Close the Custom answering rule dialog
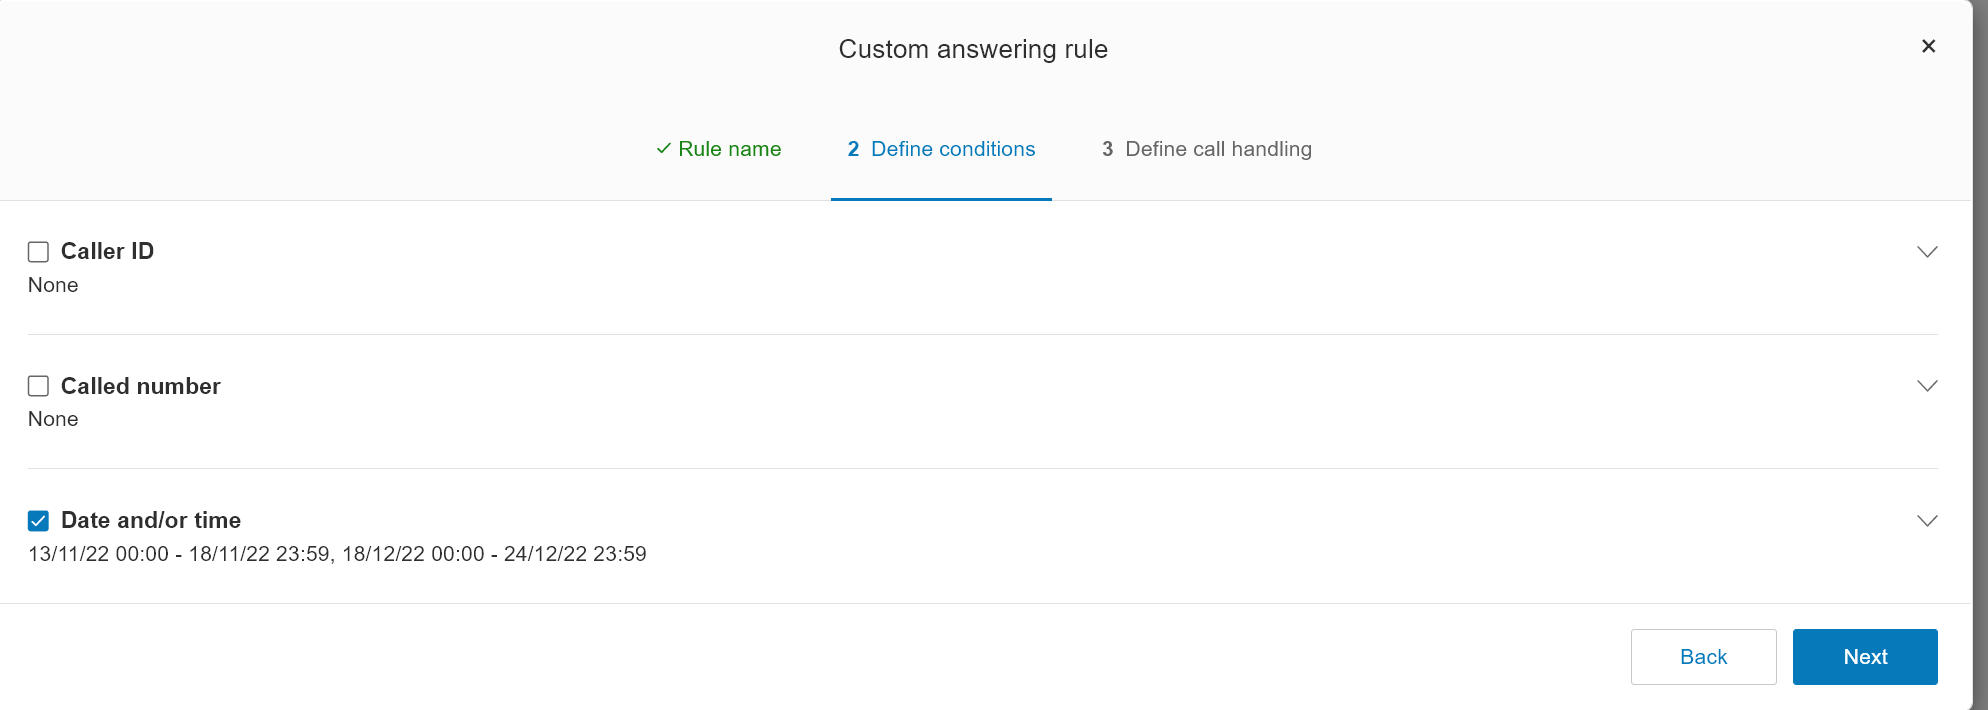The image size is (1988, 710). pos(1928,46)
